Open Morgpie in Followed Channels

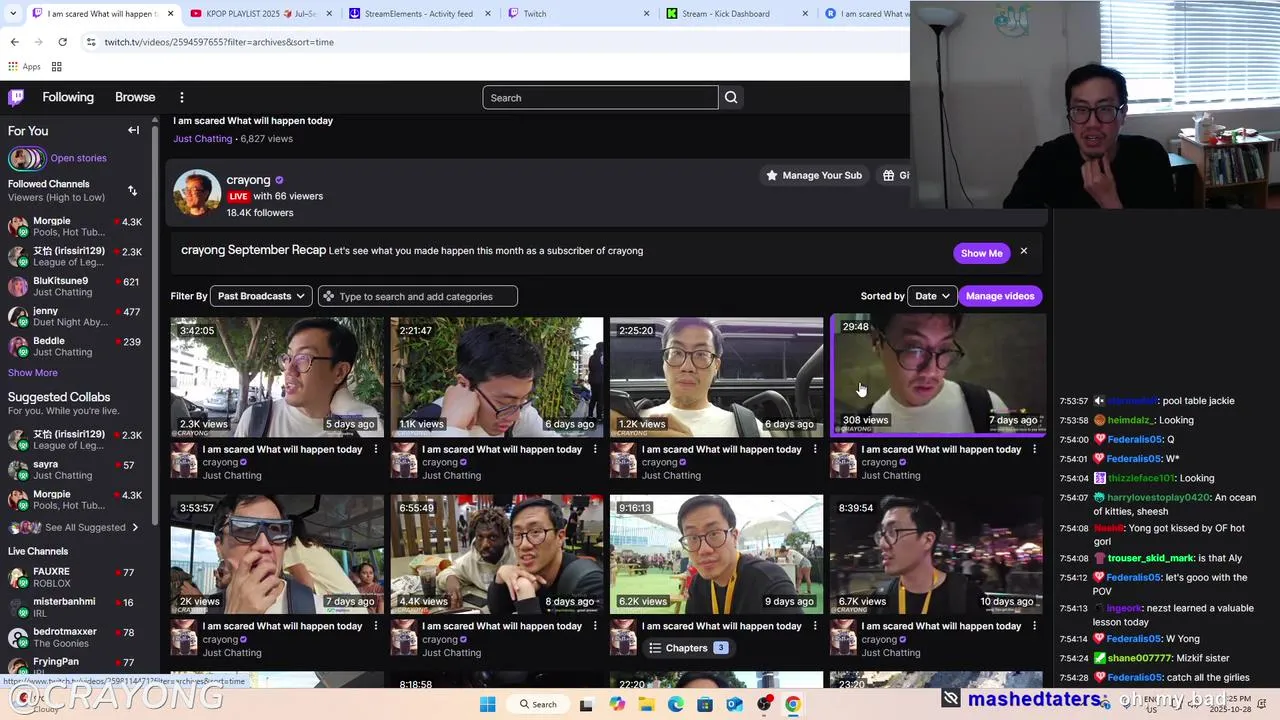pyautogui.click(x=75, y=227)
